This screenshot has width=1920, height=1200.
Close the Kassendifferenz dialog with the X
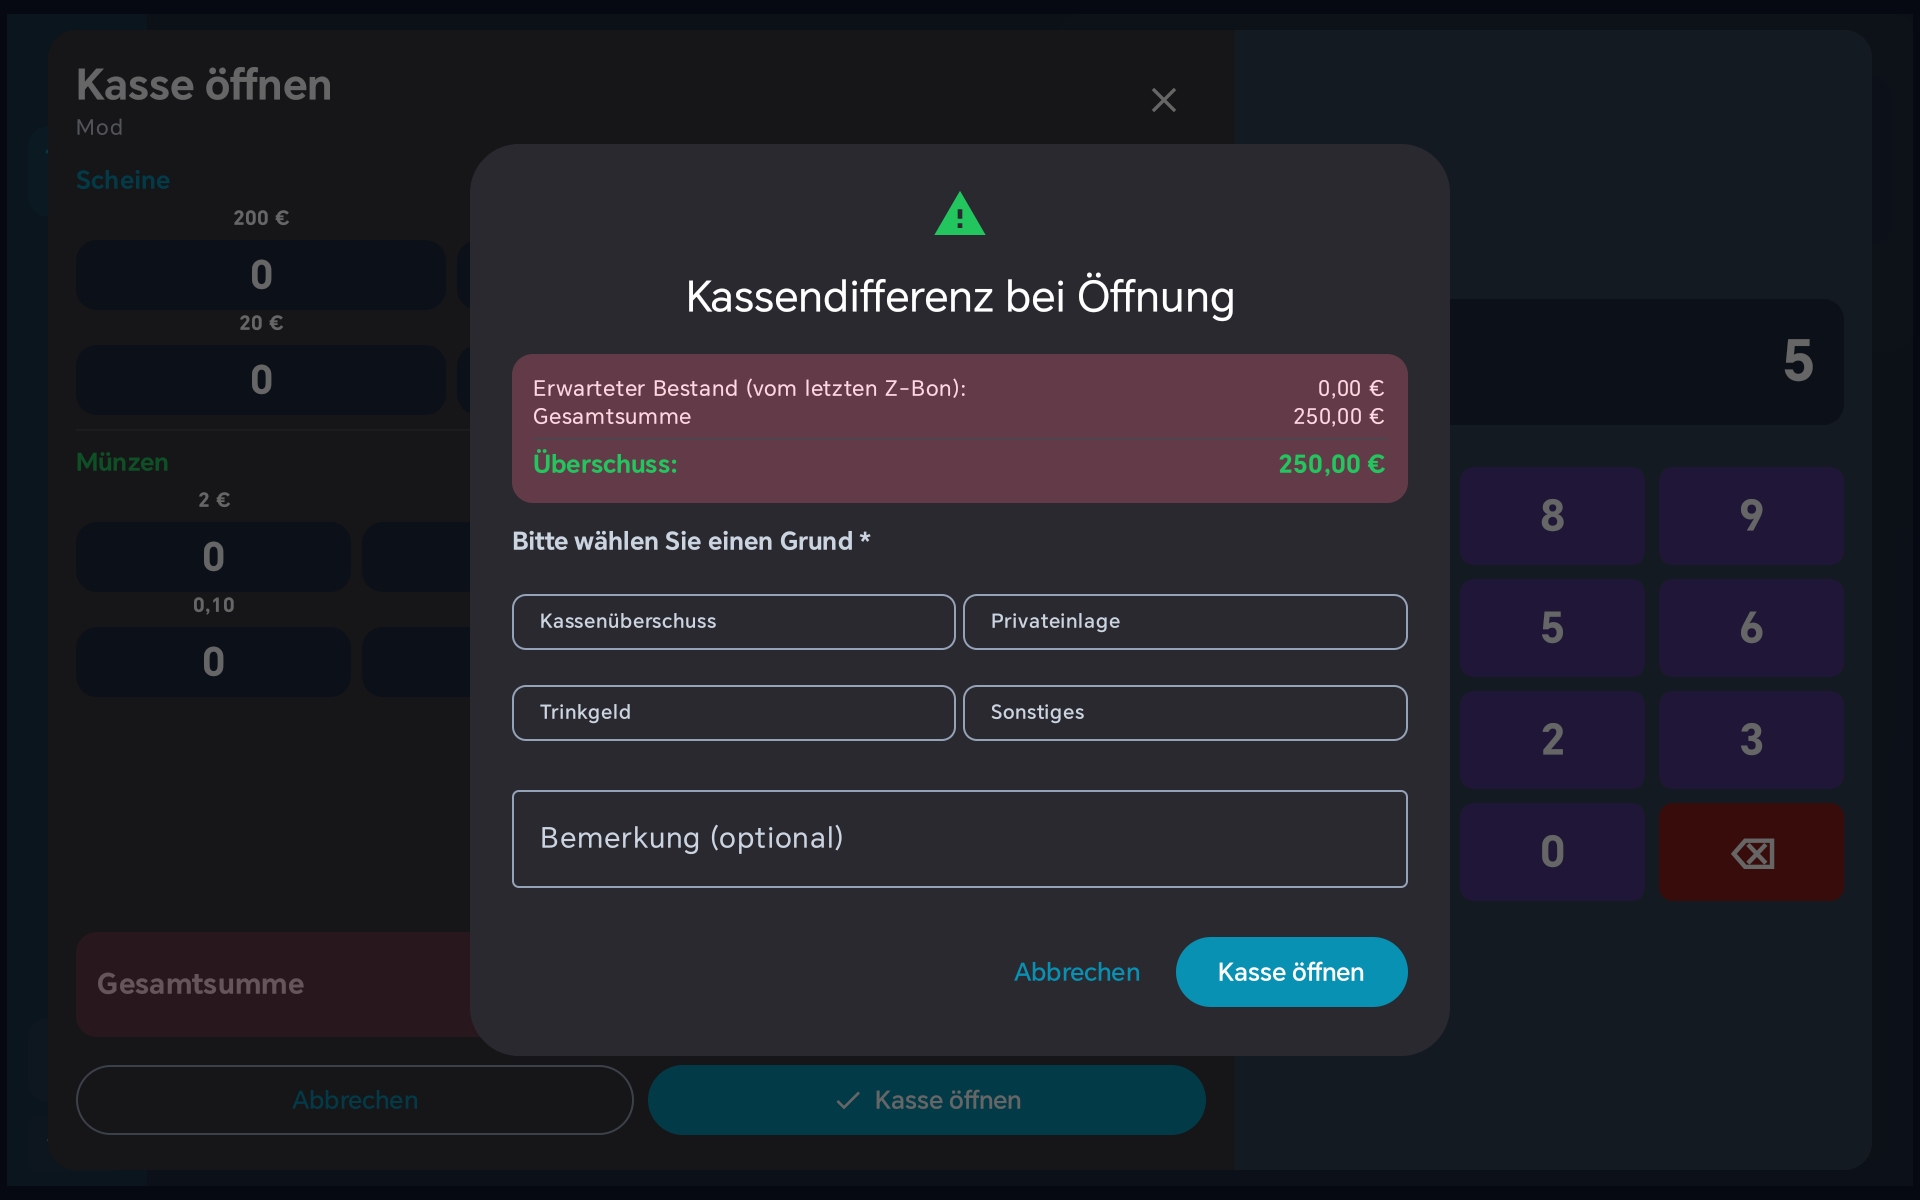pyautogui.click(x=1163, y=100)
